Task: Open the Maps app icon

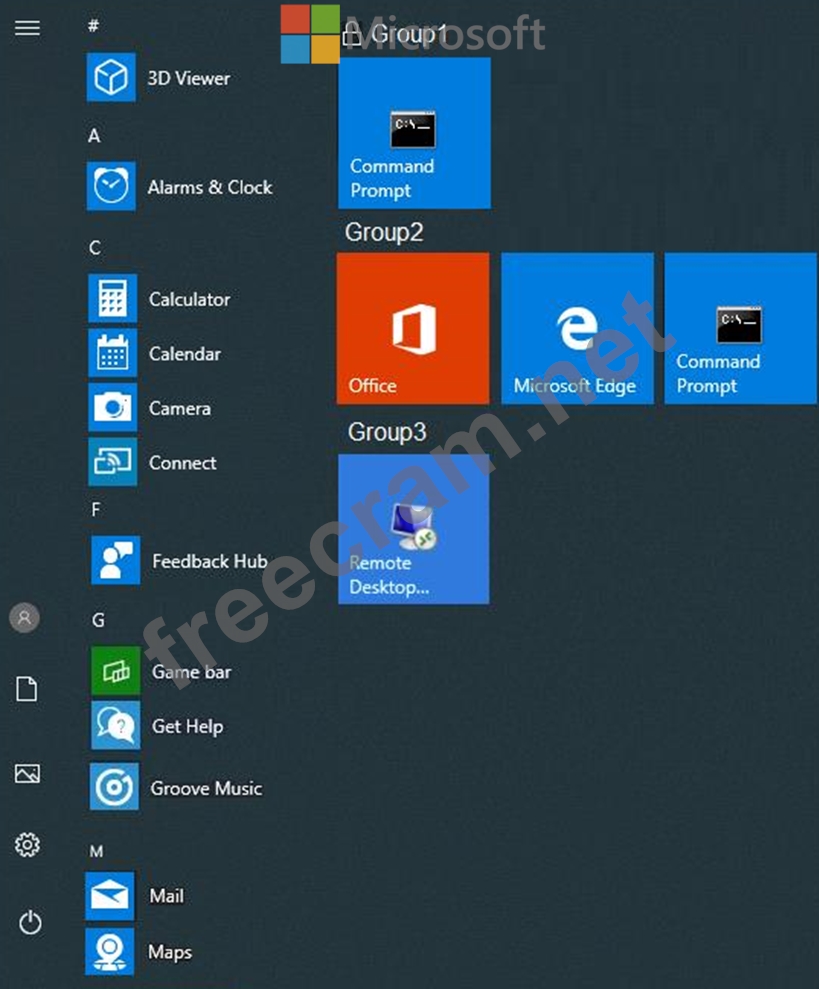Action: tap(110, 951)
